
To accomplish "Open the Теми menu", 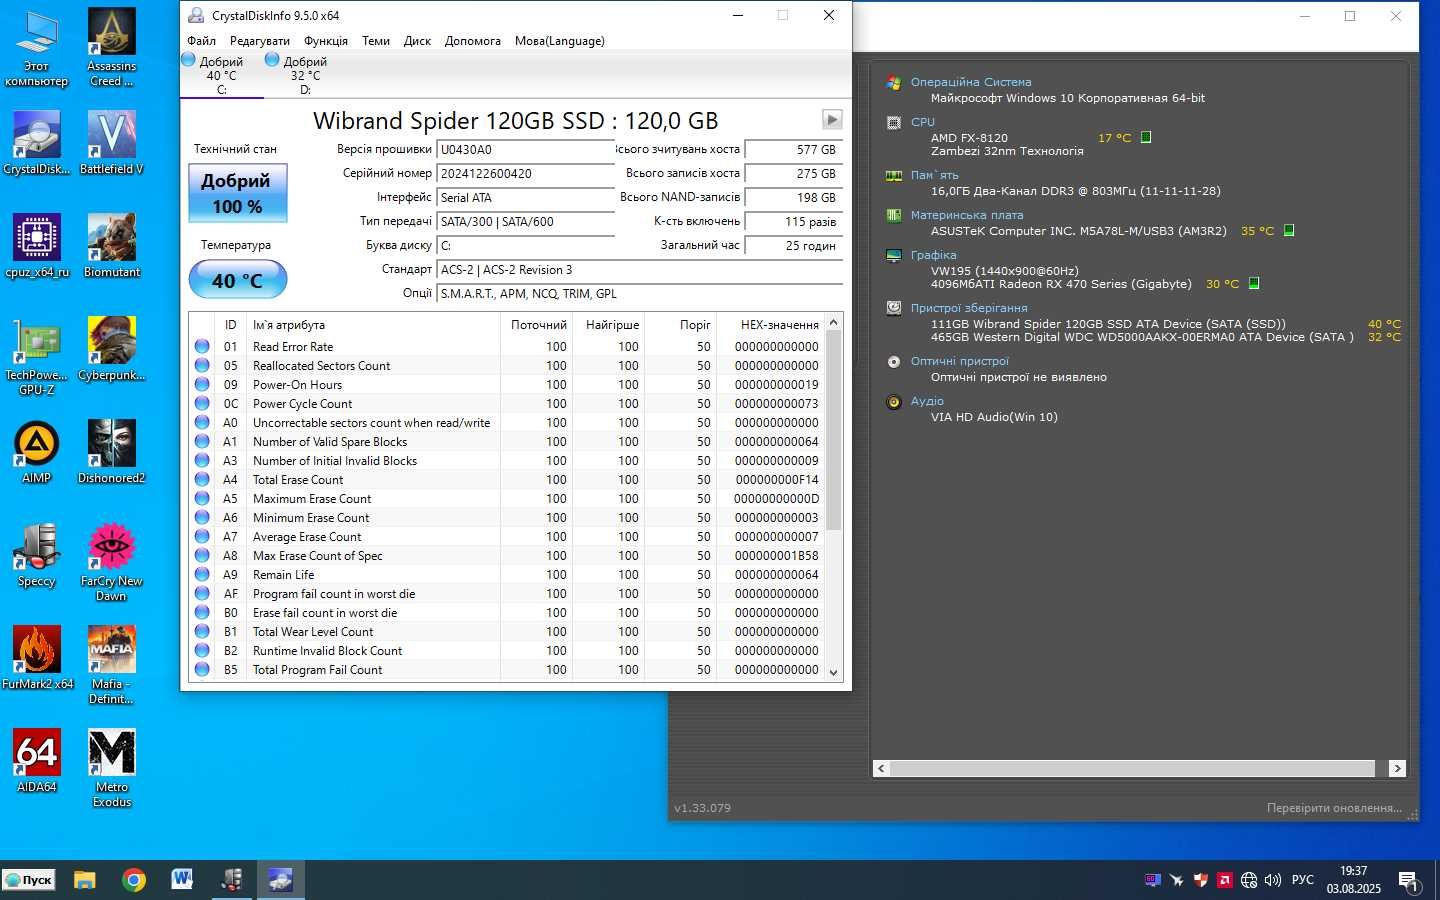I will pyautogui.click(x=376, y=41).
